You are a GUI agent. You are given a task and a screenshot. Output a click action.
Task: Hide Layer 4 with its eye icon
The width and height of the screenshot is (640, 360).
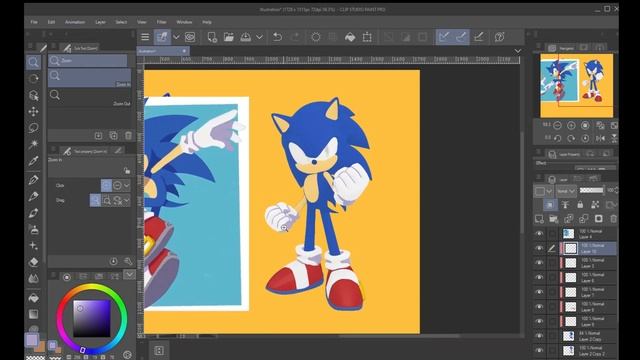(539, 233)
